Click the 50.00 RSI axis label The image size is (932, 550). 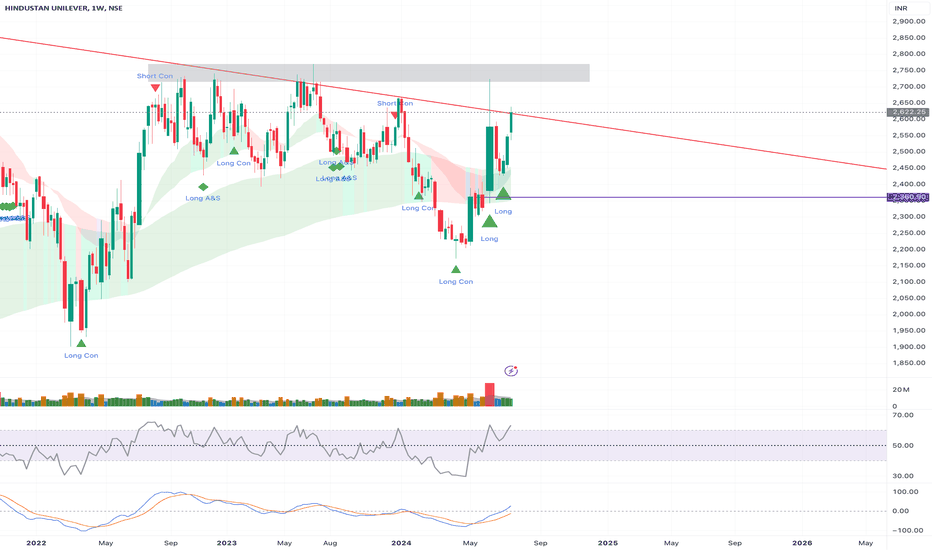903,445
